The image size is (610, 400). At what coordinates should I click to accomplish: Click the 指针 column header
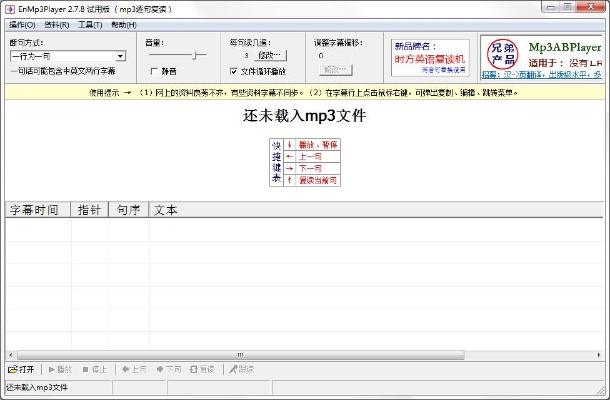pyautogui.click(x=89, y=210)
